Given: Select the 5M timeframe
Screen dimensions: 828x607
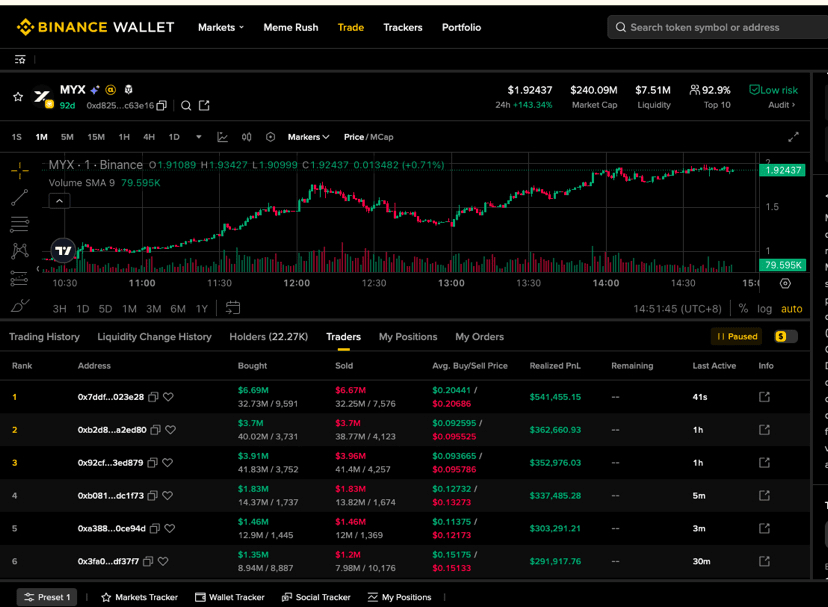Looking at the screenshot, I should click(x=67, y=137).
